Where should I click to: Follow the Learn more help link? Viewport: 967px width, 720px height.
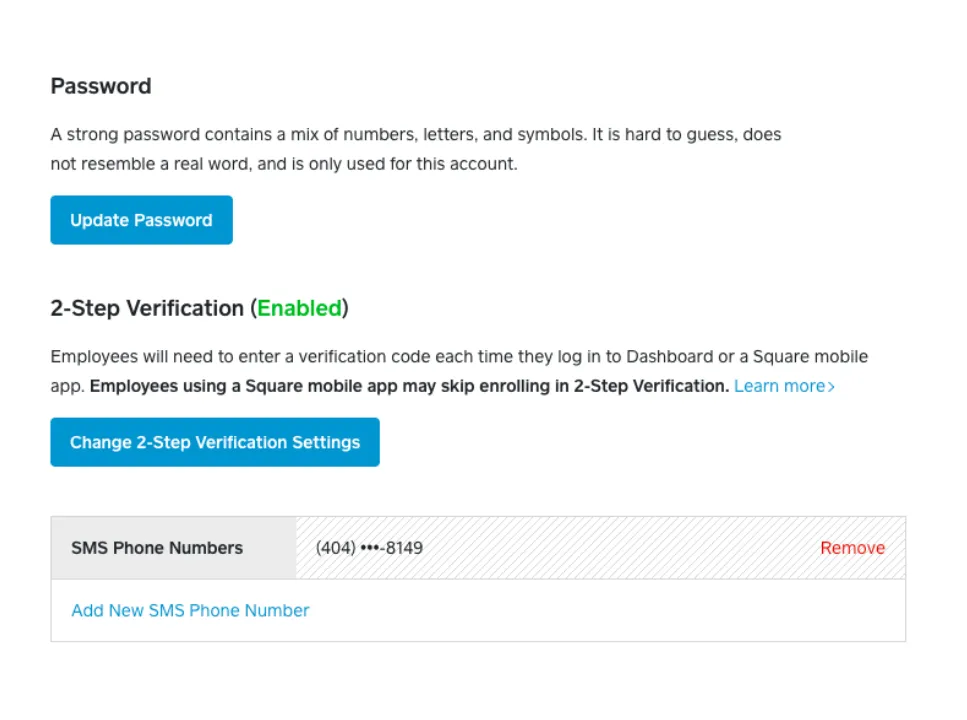778,386
